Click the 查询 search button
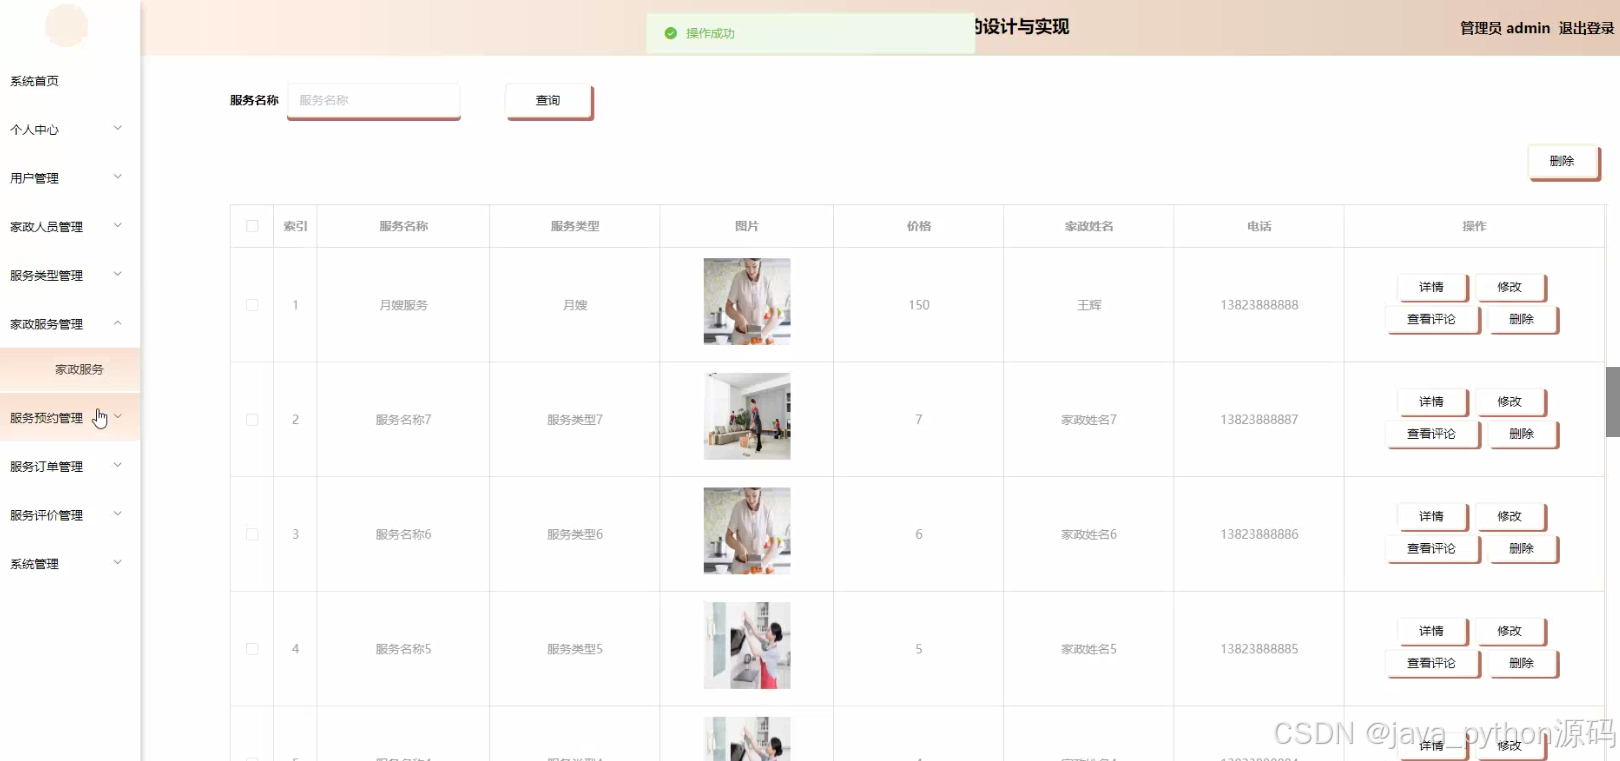Viewport: 1620px width, 761px height. point(549,101)
